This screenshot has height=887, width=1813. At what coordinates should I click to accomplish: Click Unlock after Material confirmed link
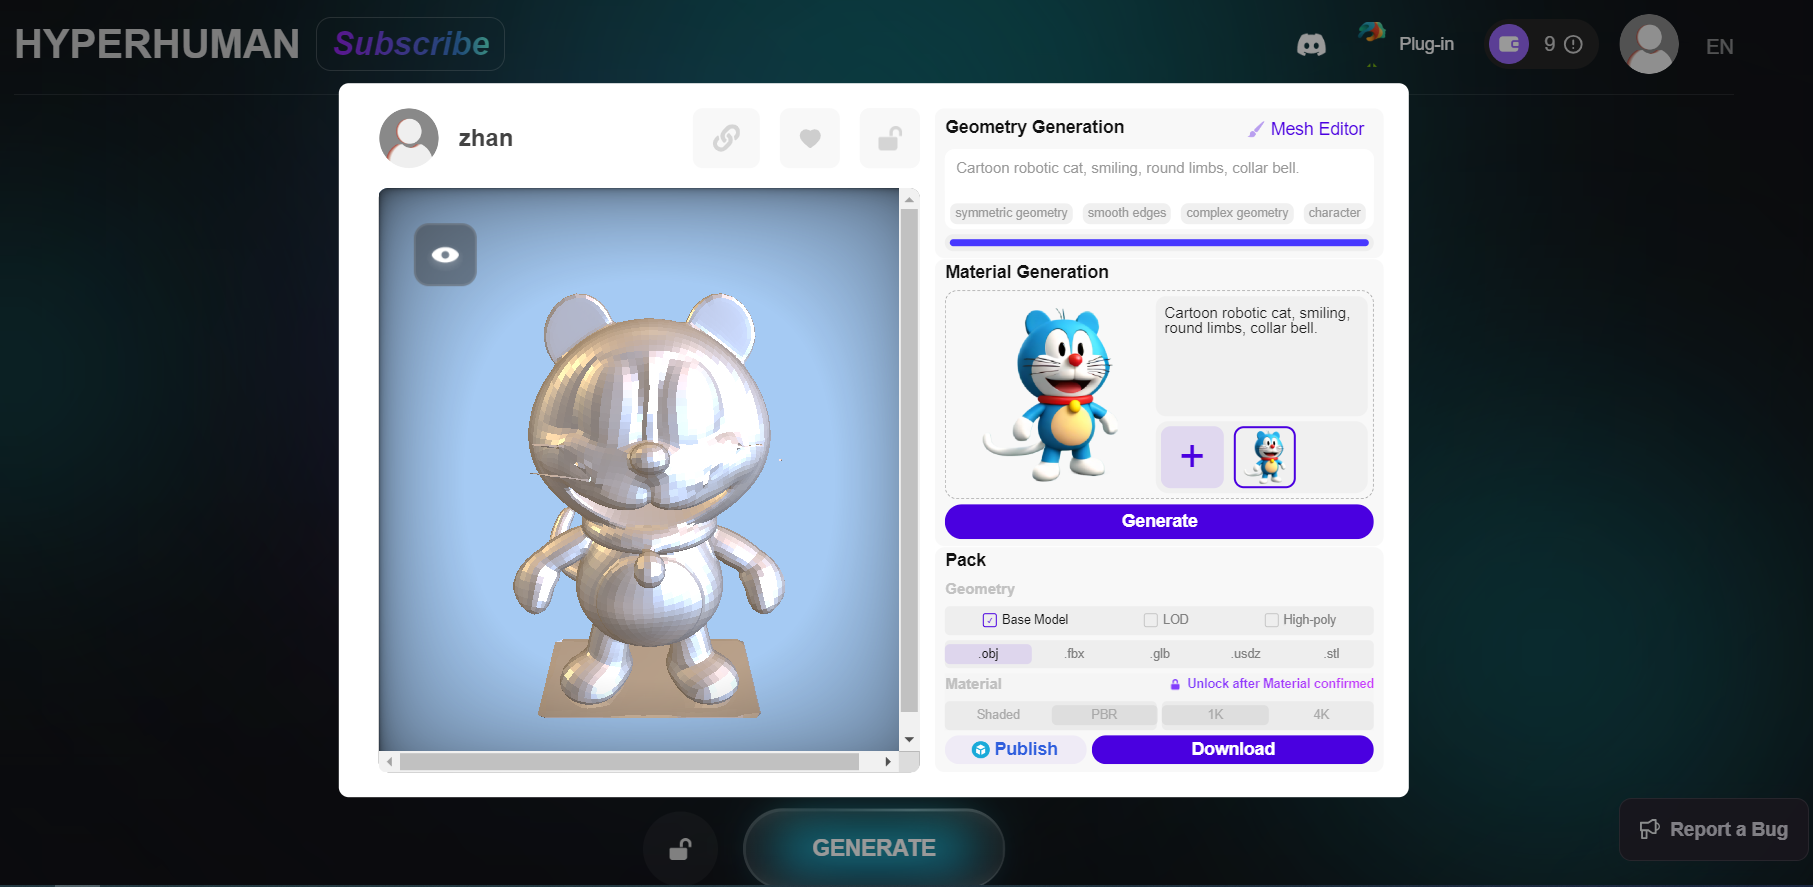1272,684
